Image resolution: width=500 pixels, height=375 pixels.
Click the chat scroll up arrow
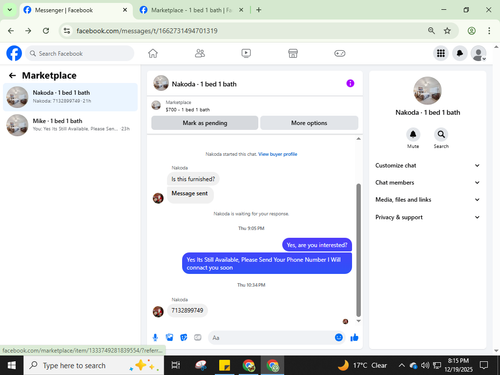[359, 139]
